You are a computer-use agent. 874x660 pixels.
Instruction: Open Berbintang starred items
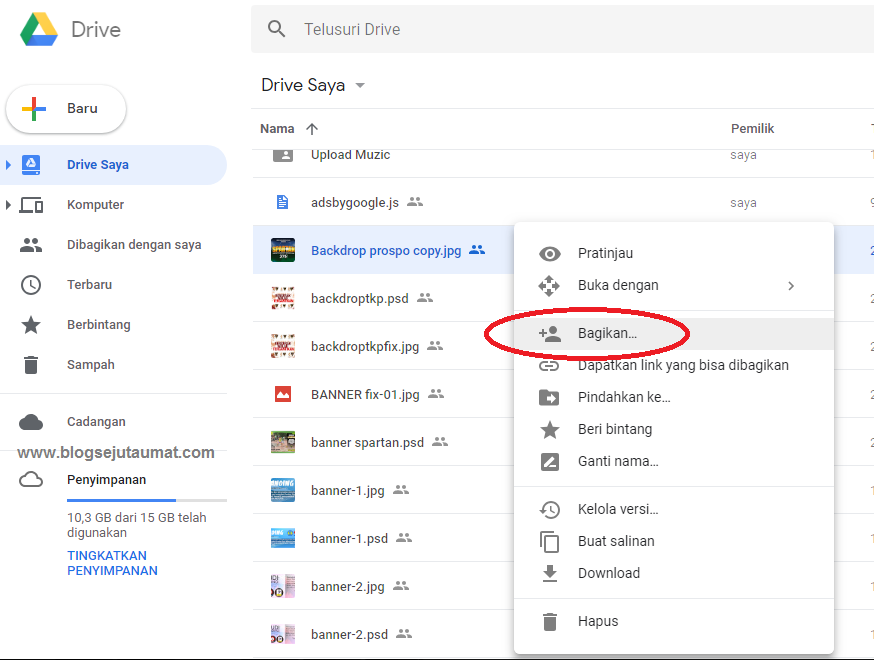pos(98,325)
